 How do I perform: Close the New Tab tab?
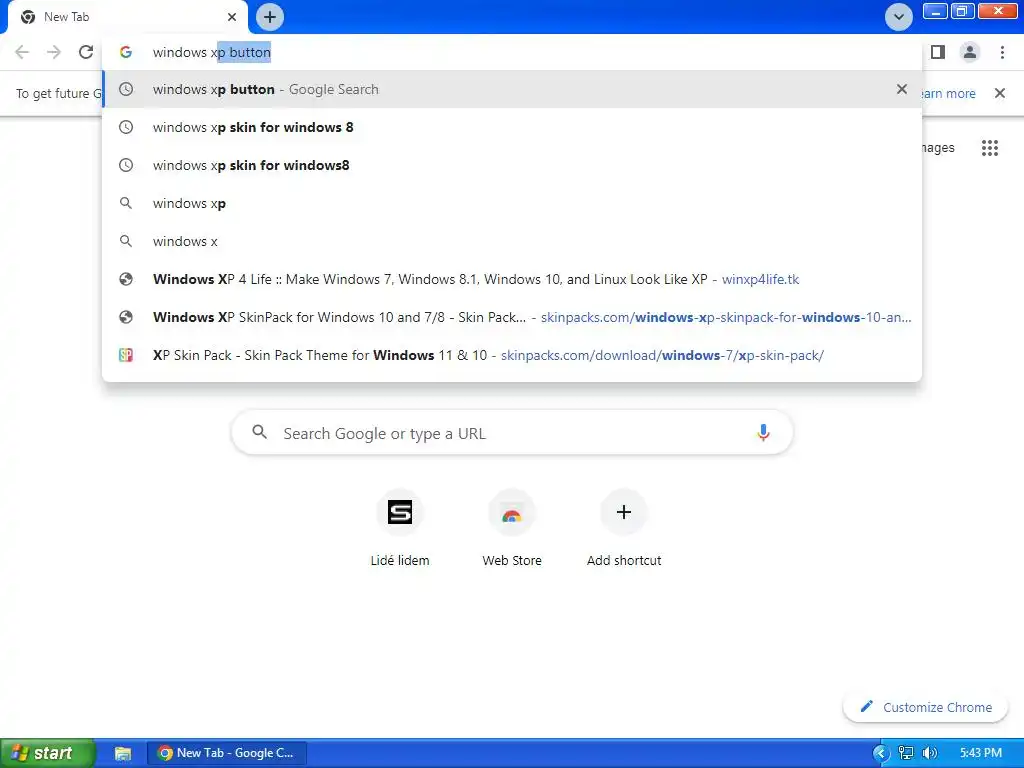[x=232, y=17]
